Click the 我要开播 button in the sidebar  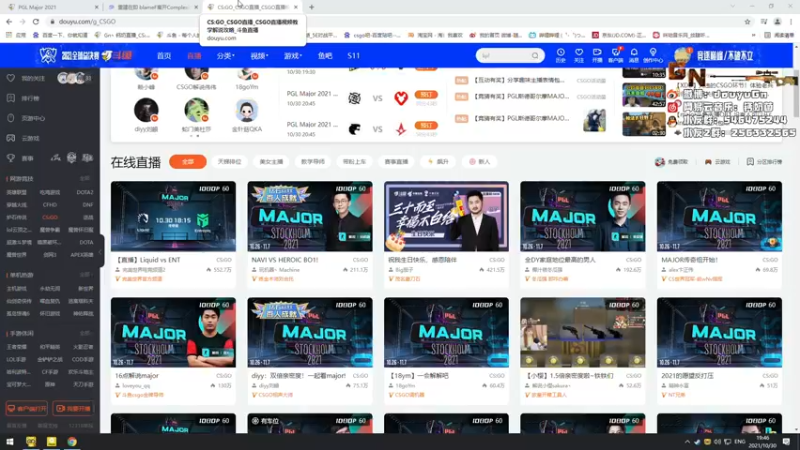pyautogui.click(x=73, y=408)
